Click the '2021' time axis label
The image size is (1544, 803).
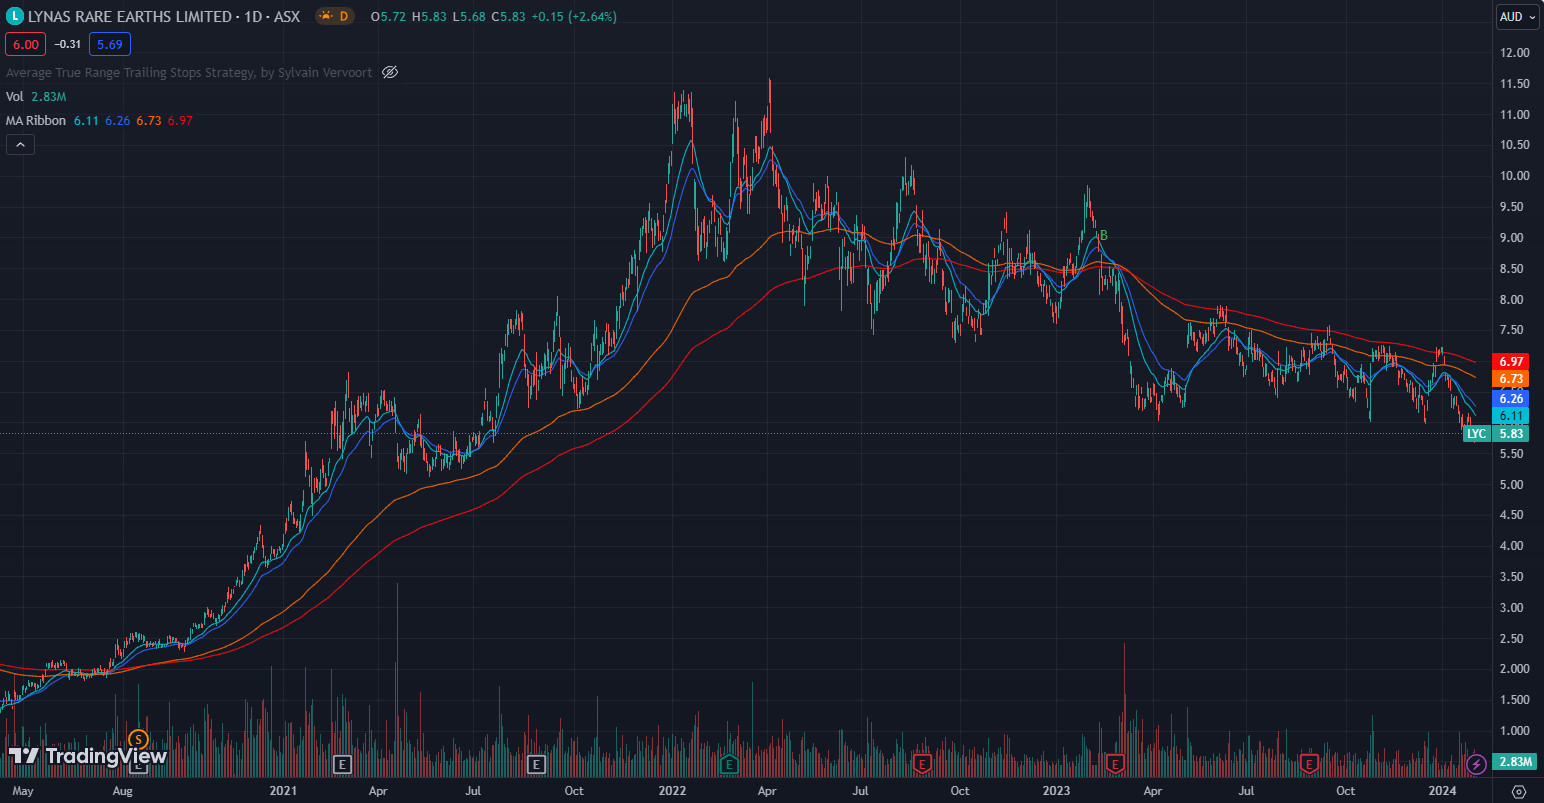284,791
